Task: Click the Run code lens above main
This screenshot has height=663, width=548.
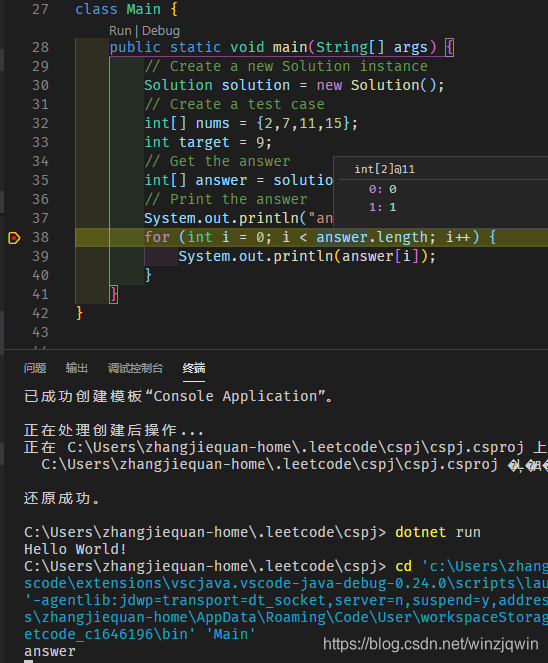Action: point(120,31)
